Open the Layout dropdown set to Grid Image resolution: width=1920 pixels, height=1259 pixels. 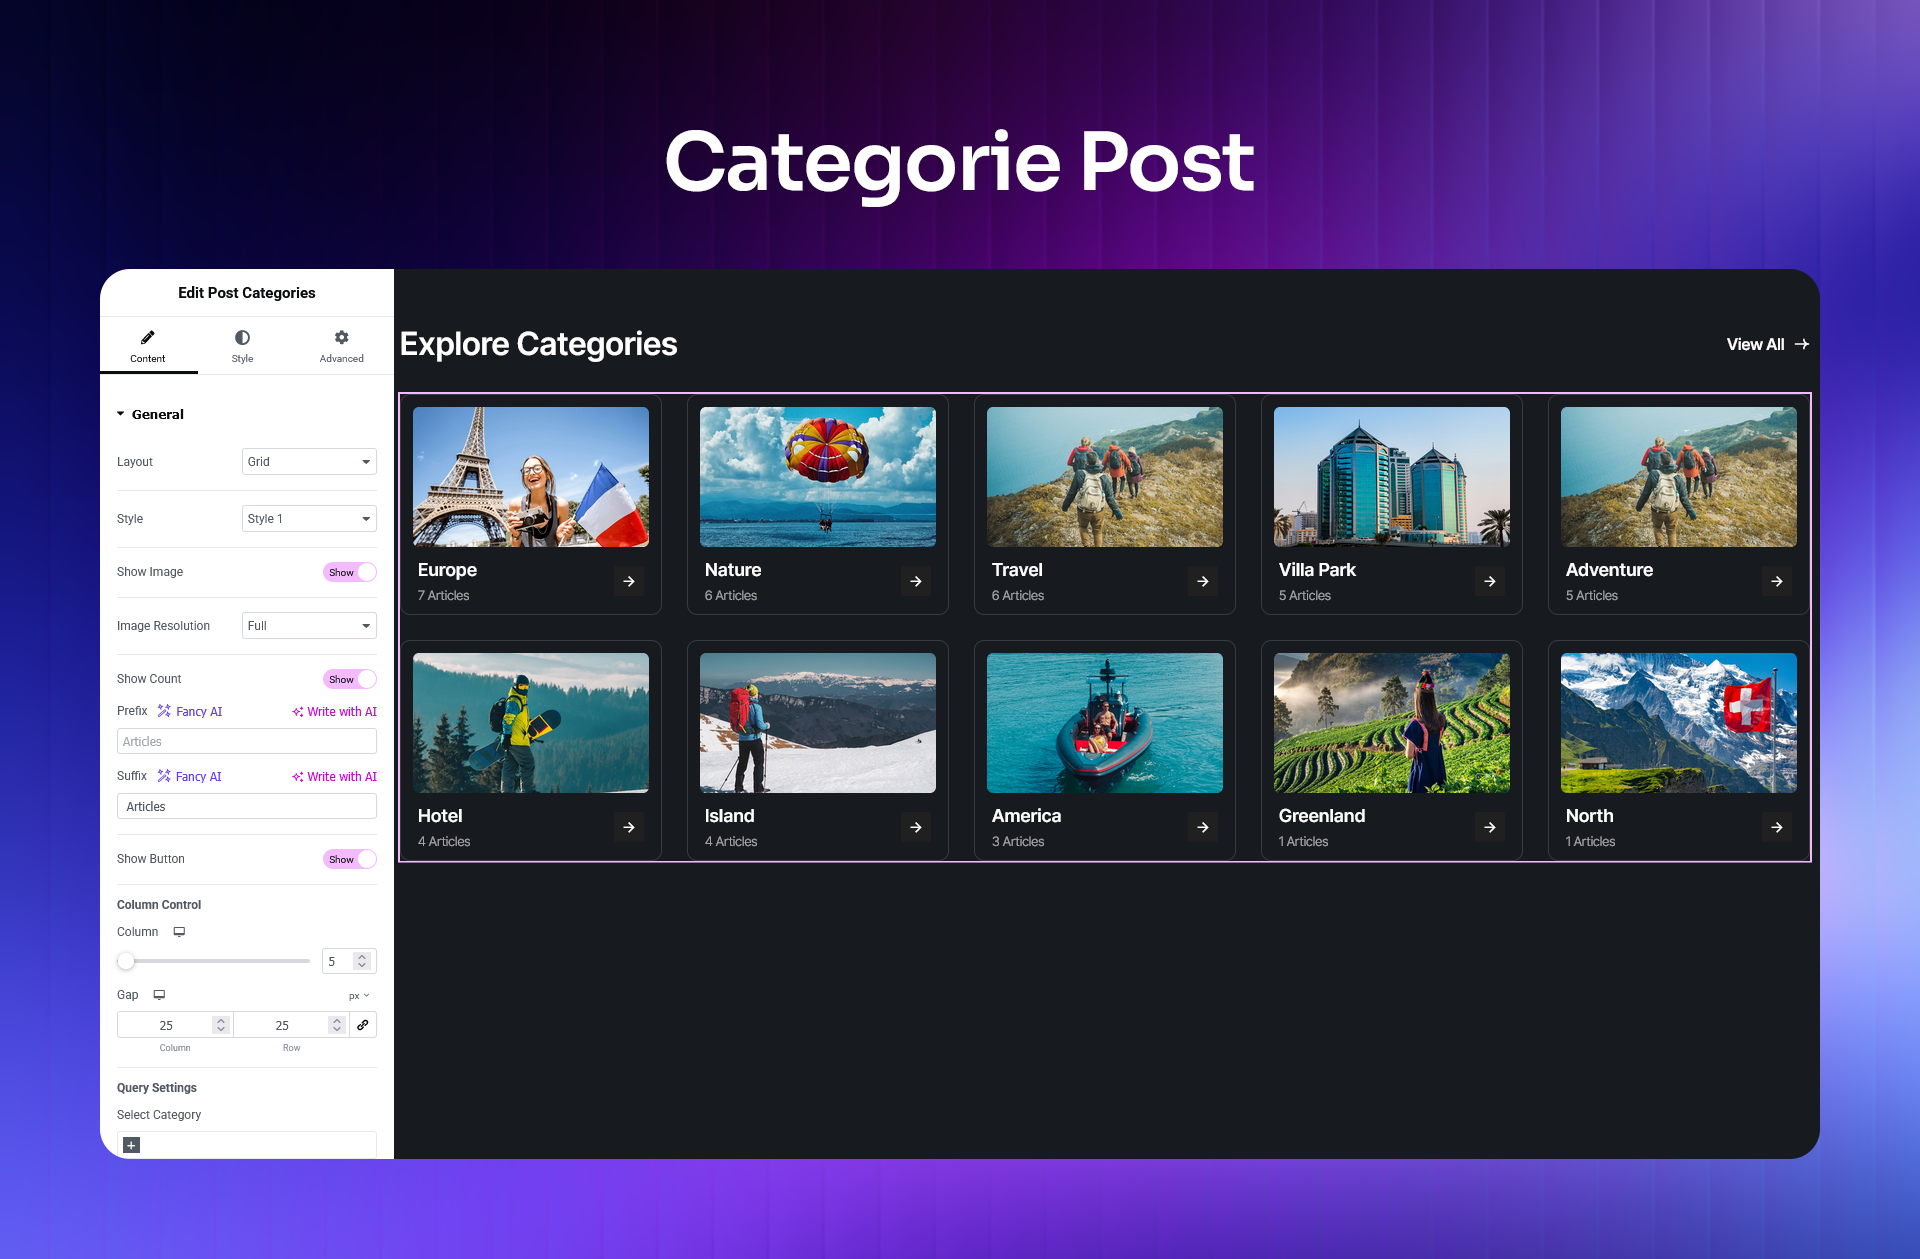[x=309, y=462]
